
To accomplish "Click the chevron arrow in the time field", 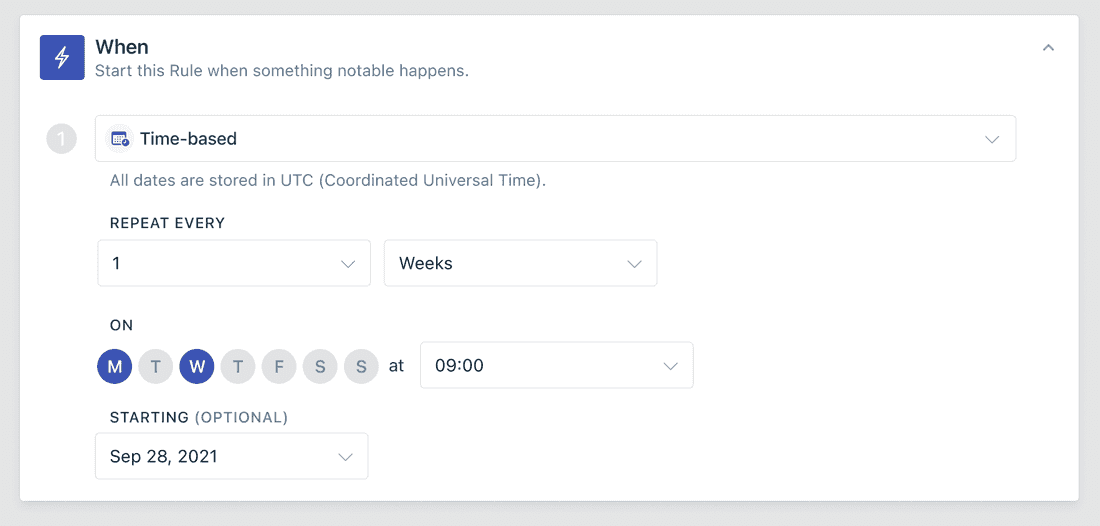I will (671, 366).
